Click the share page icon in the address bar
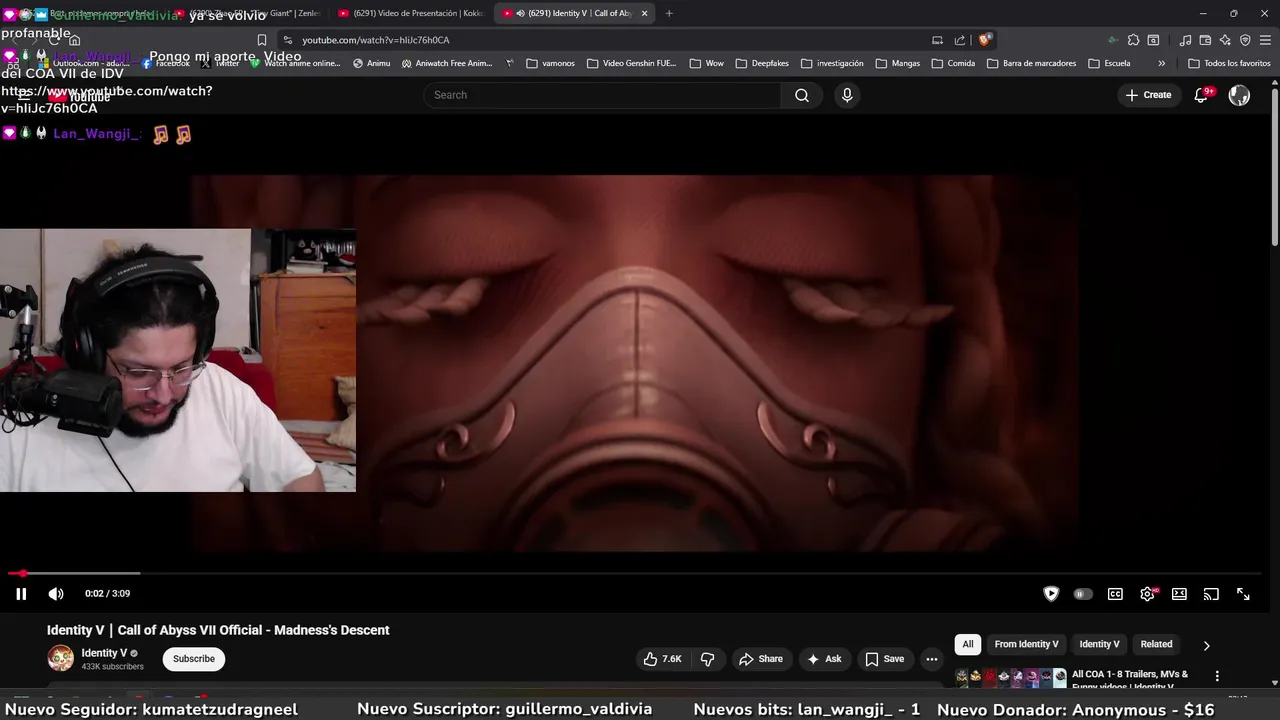1280x720 pixels. click(x=960, y=40)
